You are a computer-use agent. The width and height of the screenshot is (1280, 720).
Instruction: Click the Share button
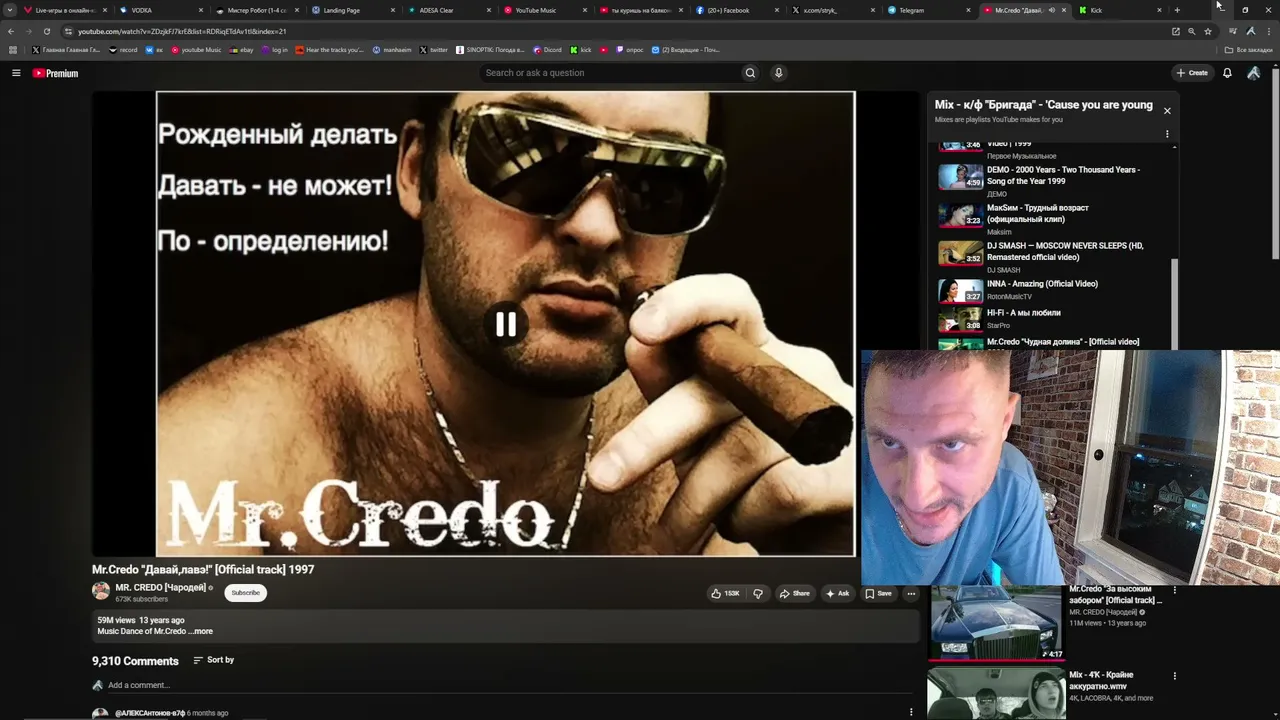[794, 593]
